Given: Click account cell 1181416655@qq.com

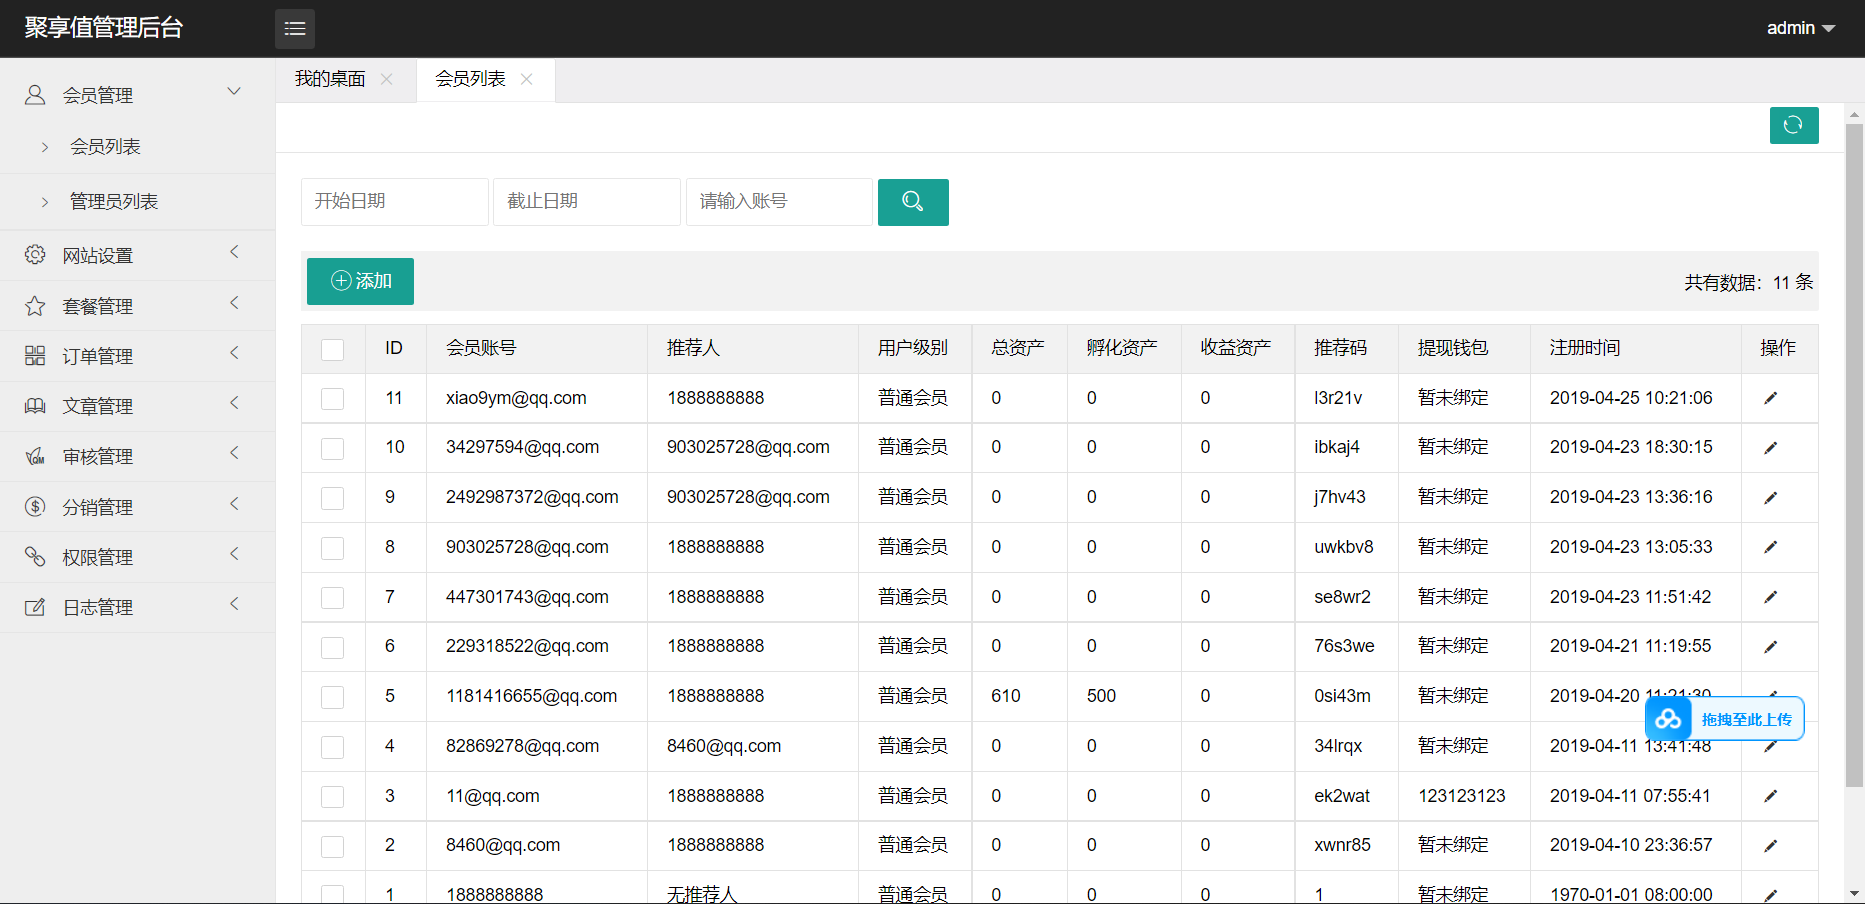Looking at the screenshot, I should (x=532, y=696).
